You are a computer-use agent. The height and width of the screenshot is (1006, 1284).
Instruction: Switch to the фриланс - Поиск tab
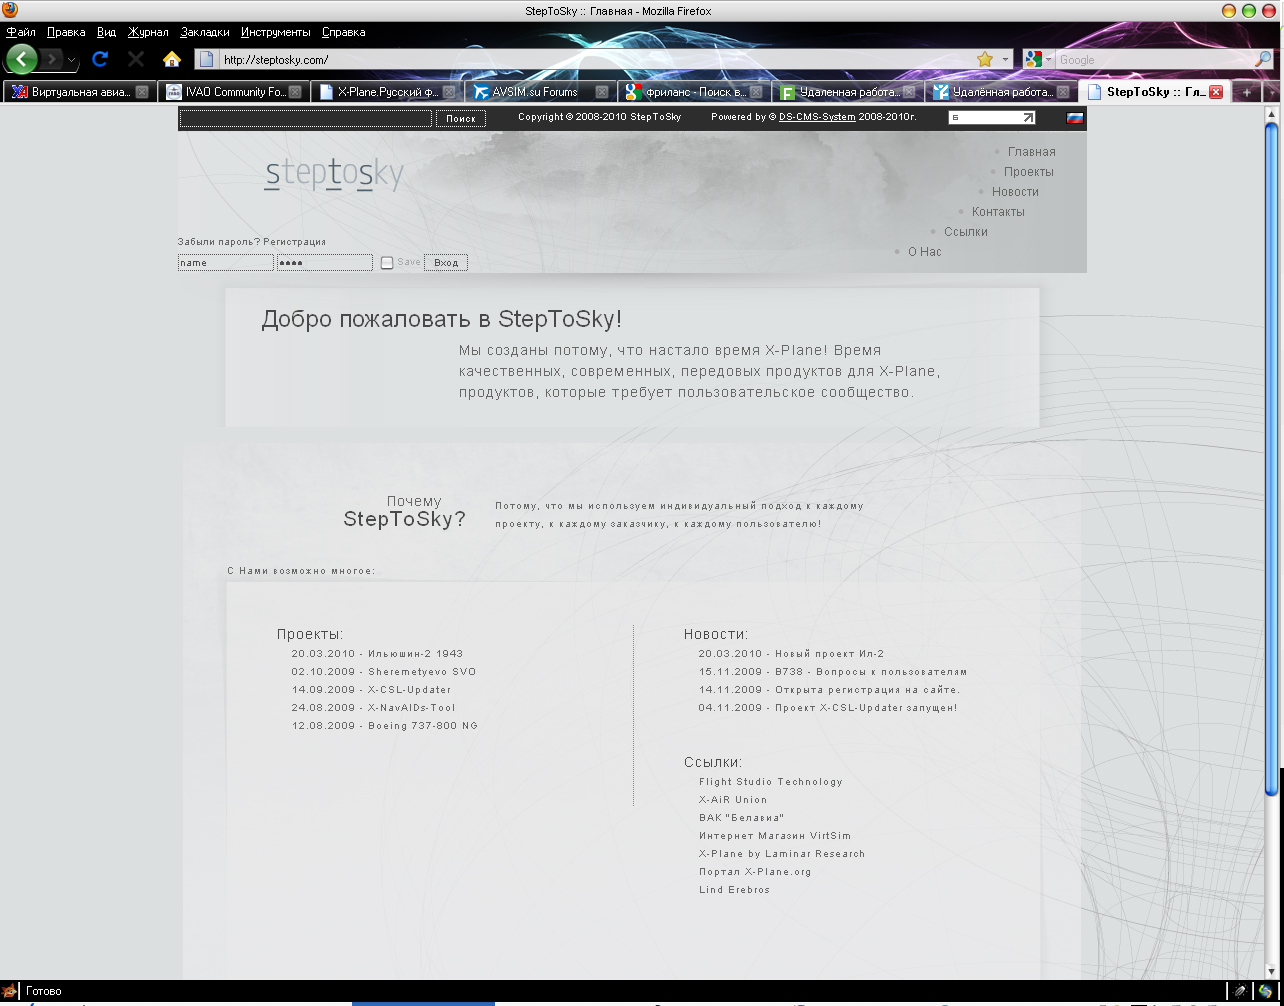693,92
